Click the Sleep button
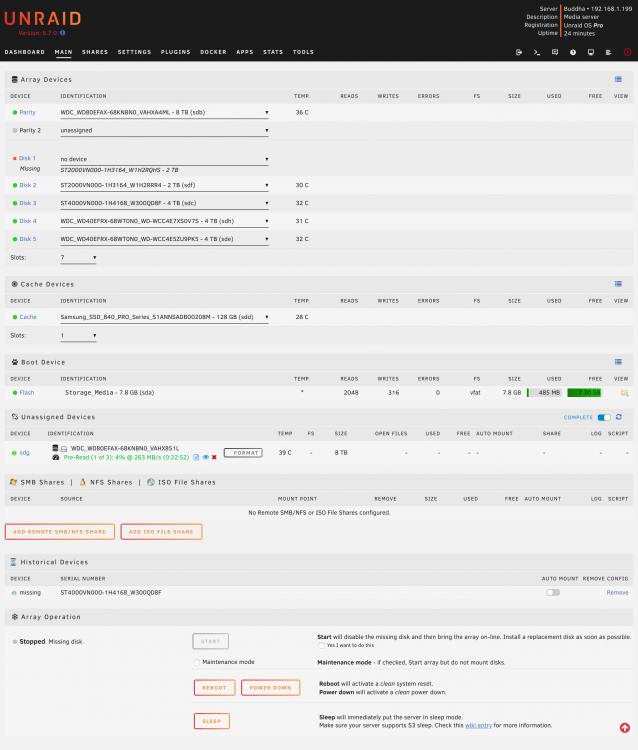The image size is (638, 750). [x=211, y=721]
